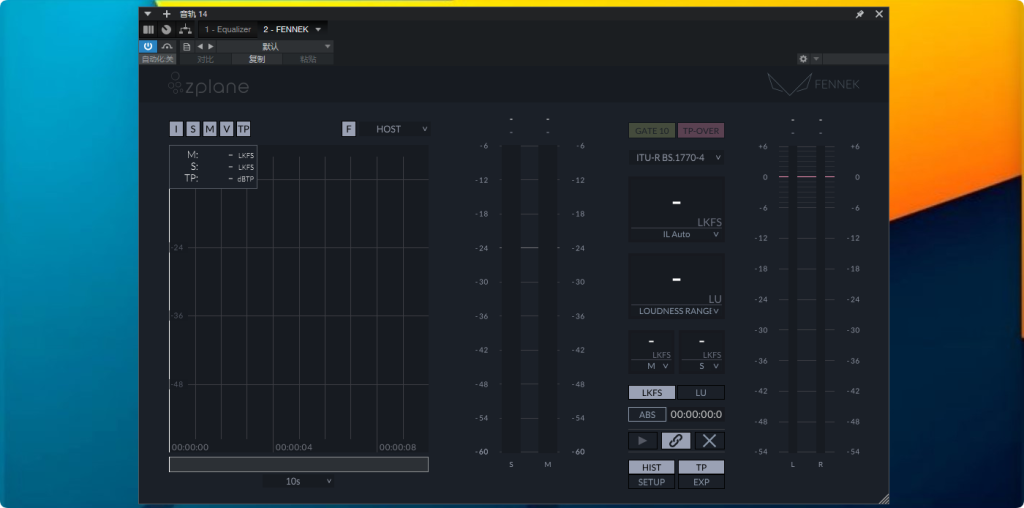Screen dimensions: 1024x508
Task: Select the LU unit button
Action: pos(701,392)
